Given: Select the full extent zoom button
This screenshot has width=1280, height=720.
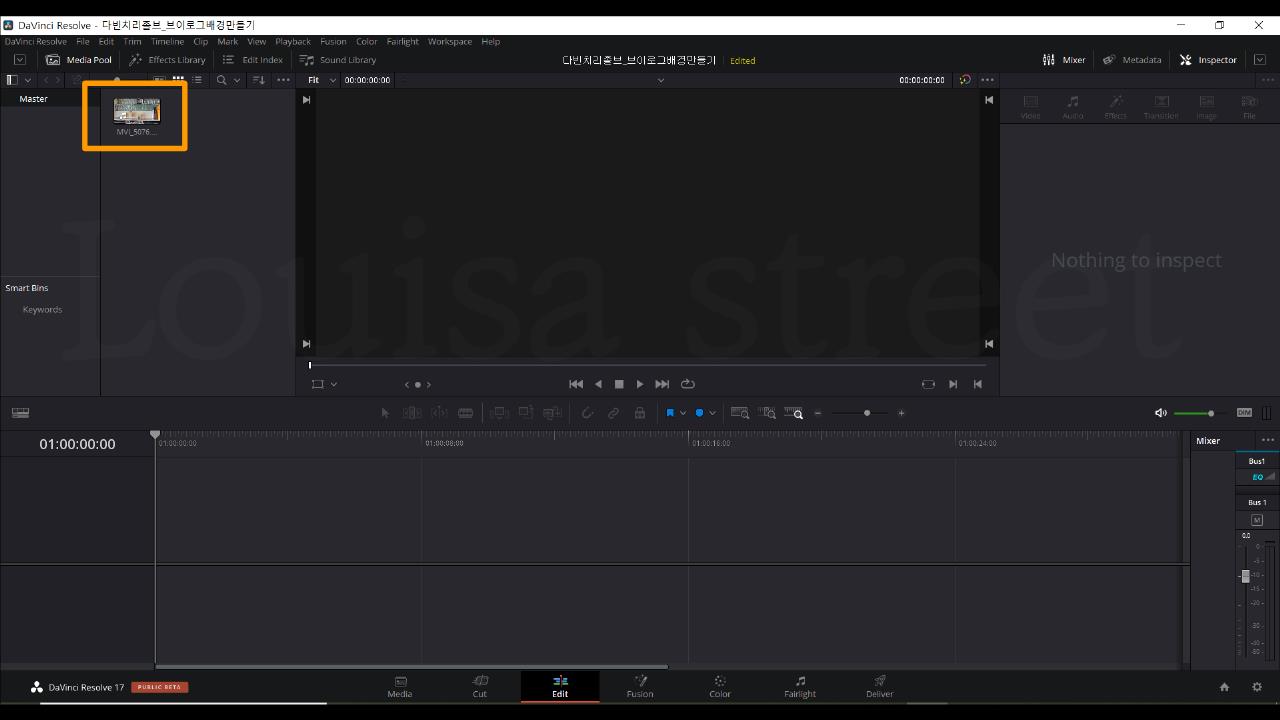Looking at the screenshot, I should (740, 413).
